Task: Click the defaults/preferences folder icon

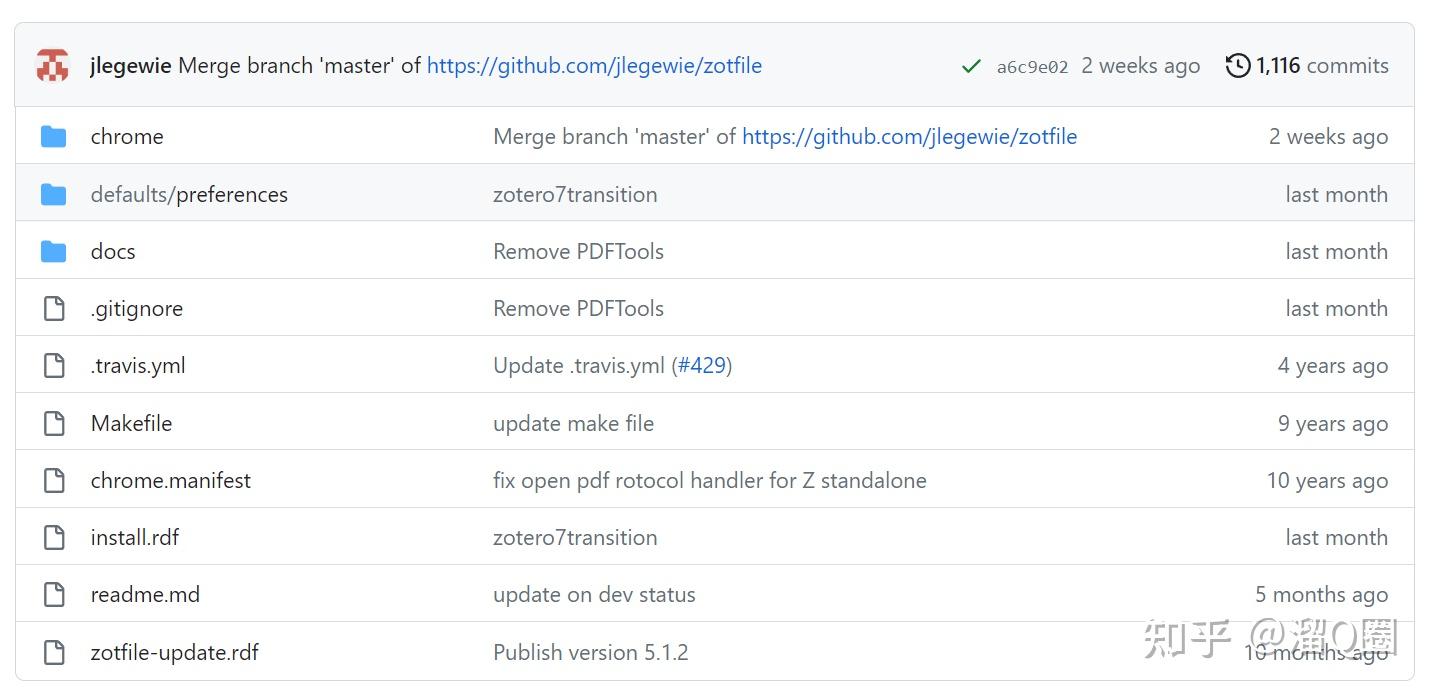Action: coord(53,195)
